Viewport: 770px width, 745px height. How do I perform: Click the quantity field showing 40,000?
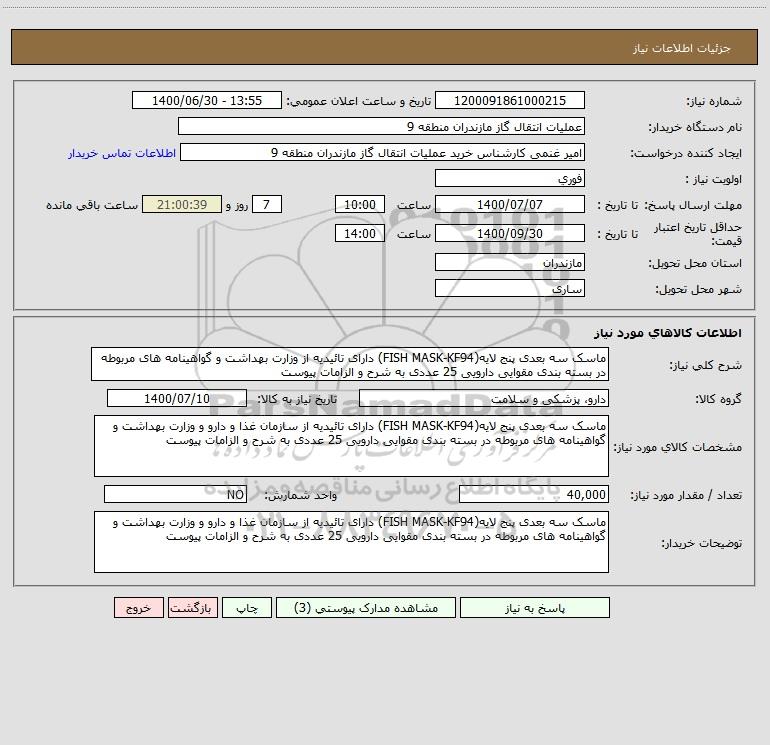click(x=534, y=494)
